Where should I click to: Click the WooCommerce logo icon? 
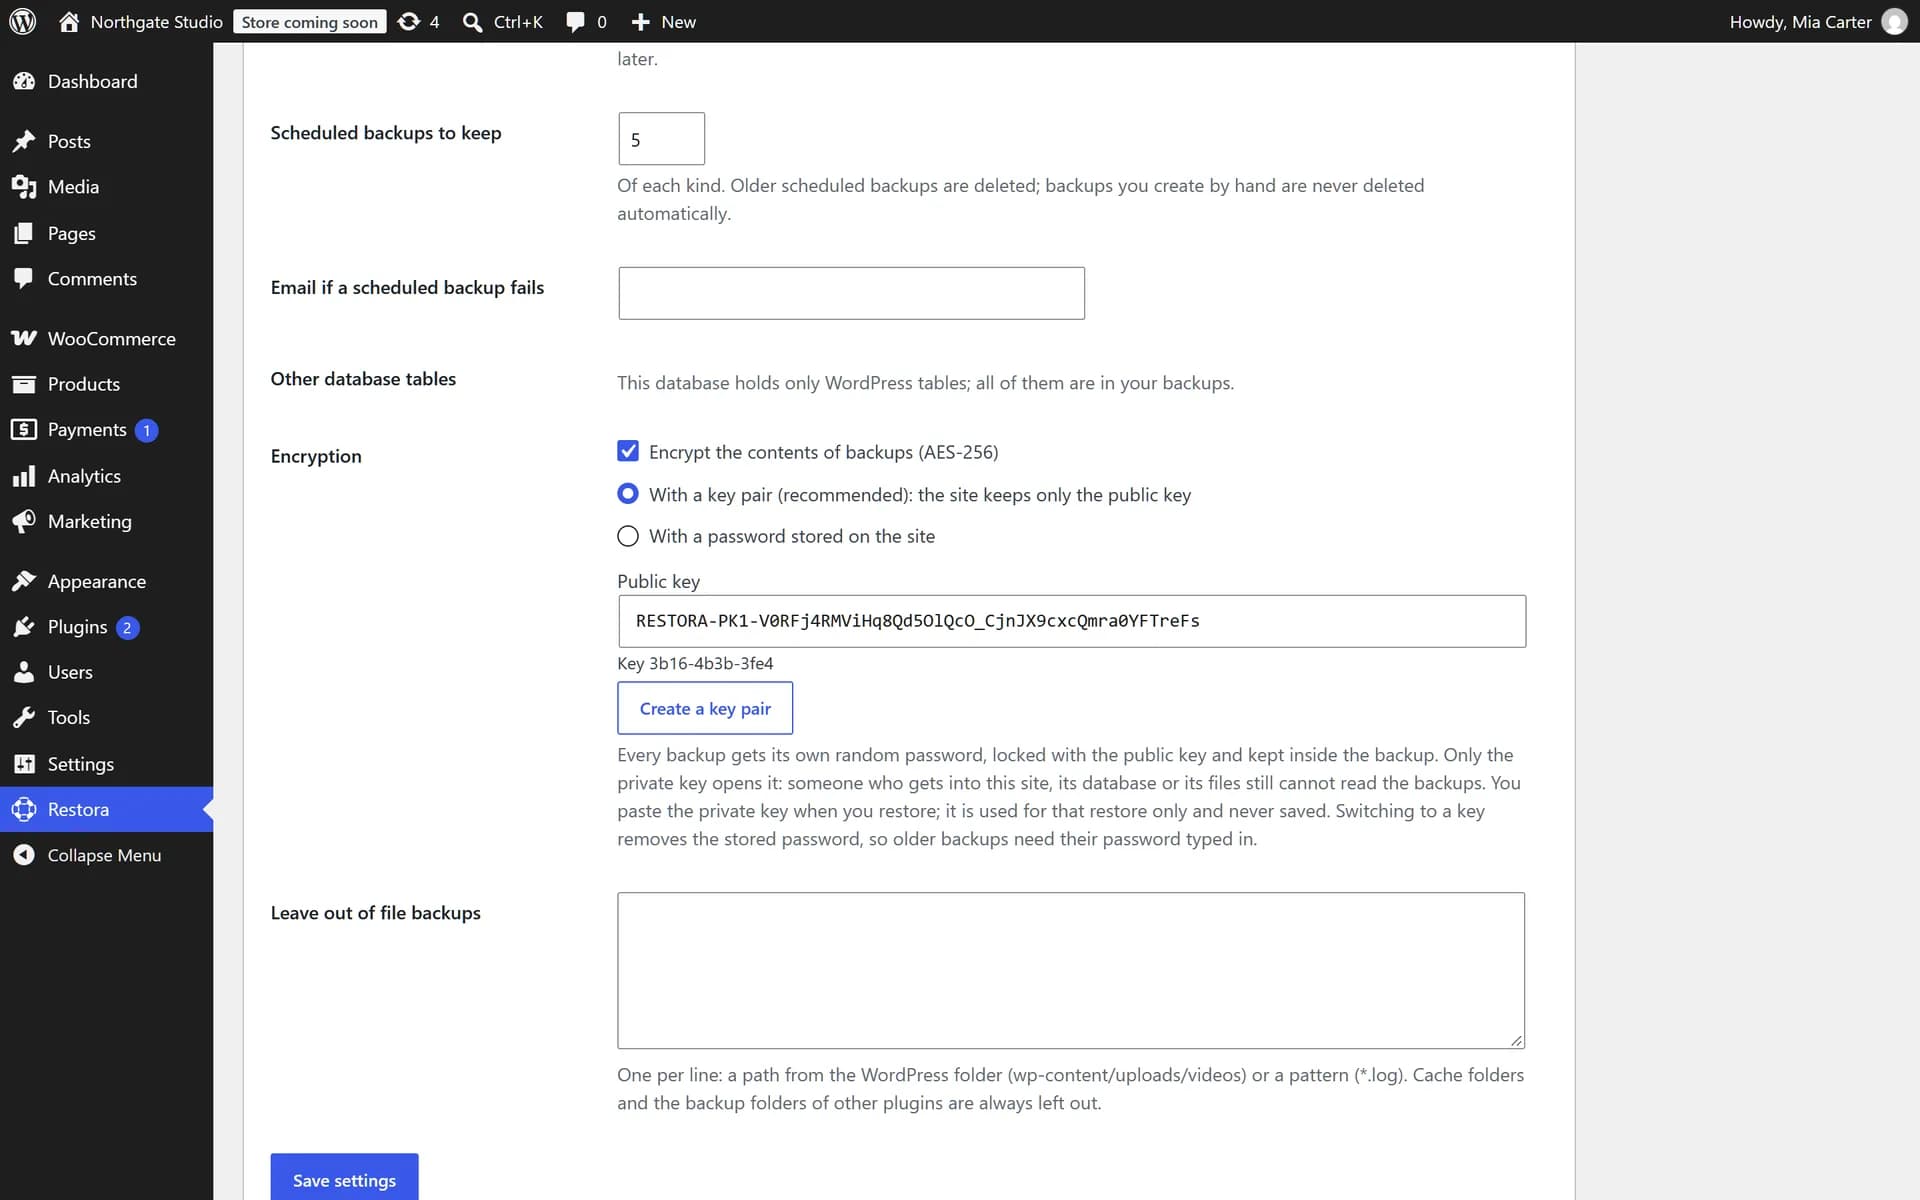tap(24, 338)
